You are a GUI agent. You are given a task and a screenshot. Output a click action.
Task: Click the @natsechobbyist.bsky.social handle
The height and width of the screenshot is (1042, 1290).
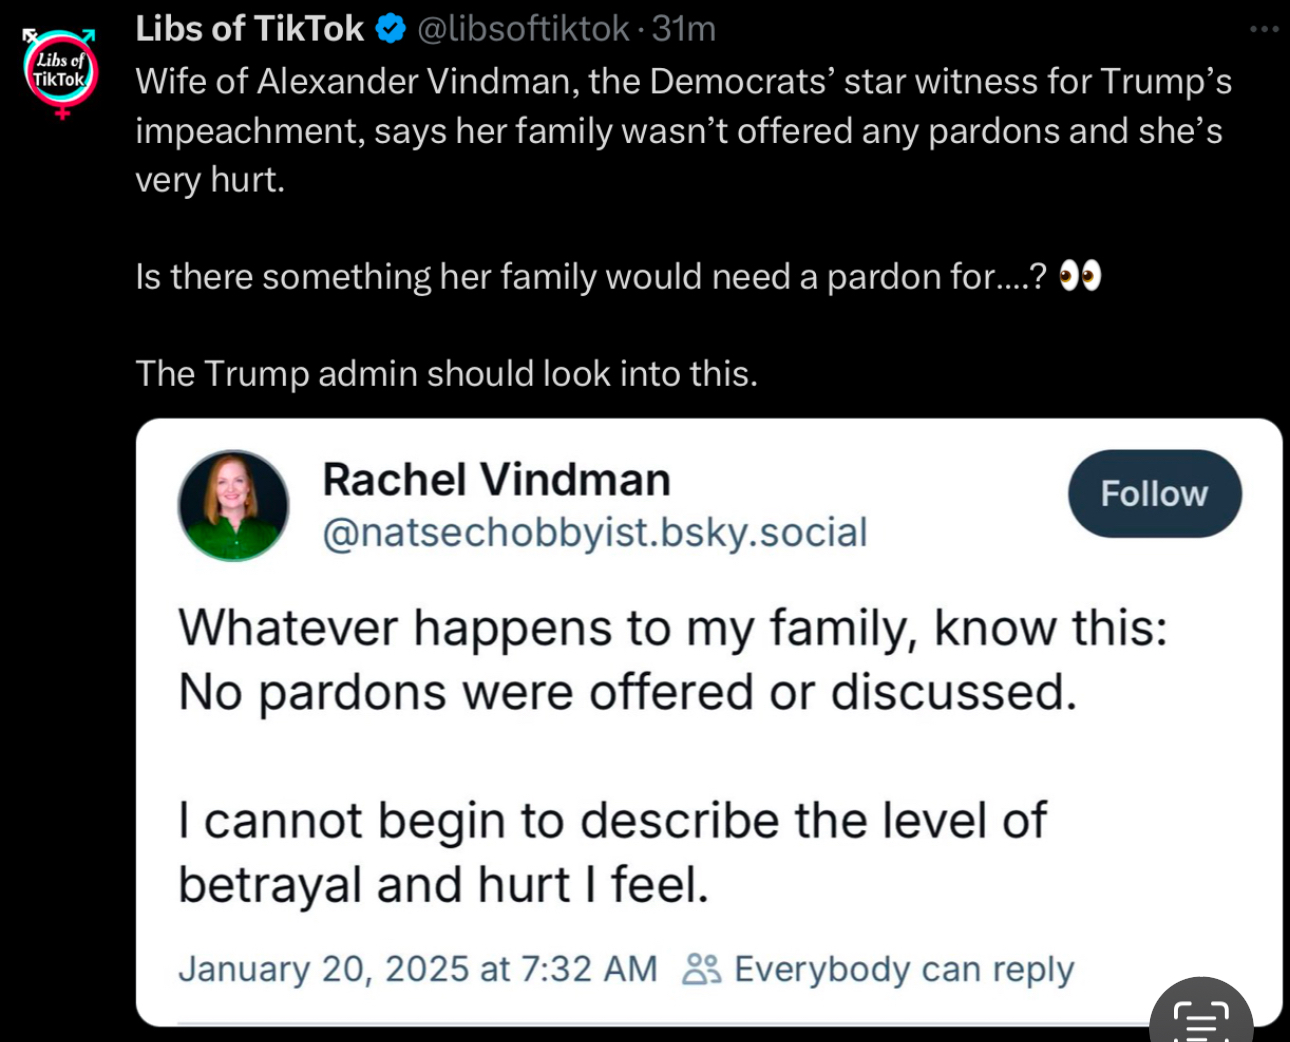pyautogui.click(x=594, y=532)
